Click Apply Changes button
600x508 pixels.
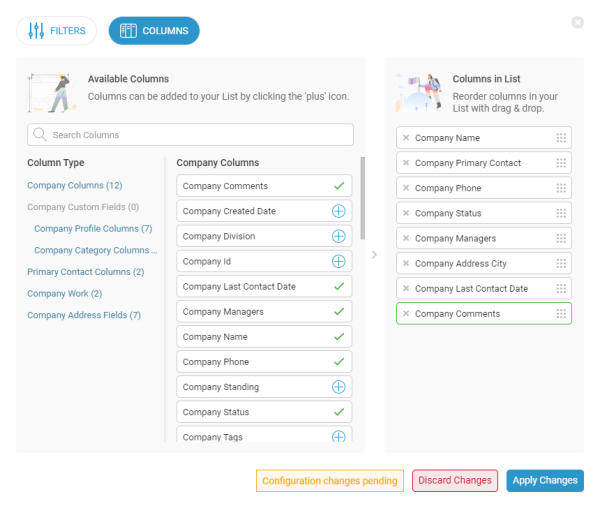tap(544, 481)
